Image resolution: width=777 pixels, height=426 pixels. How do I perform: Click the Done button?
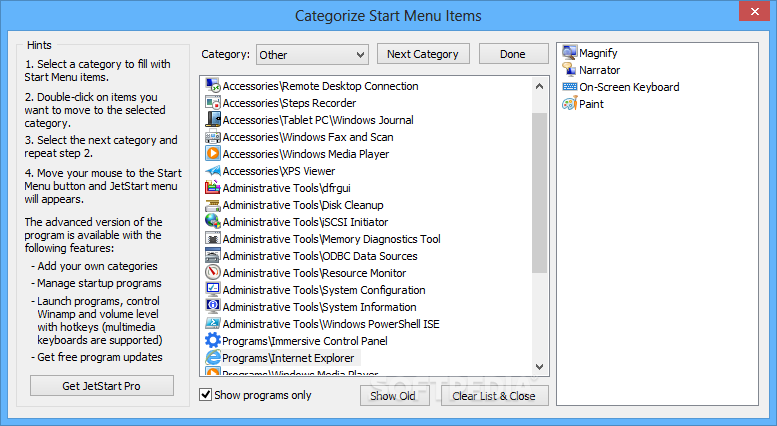click(513, 54)
